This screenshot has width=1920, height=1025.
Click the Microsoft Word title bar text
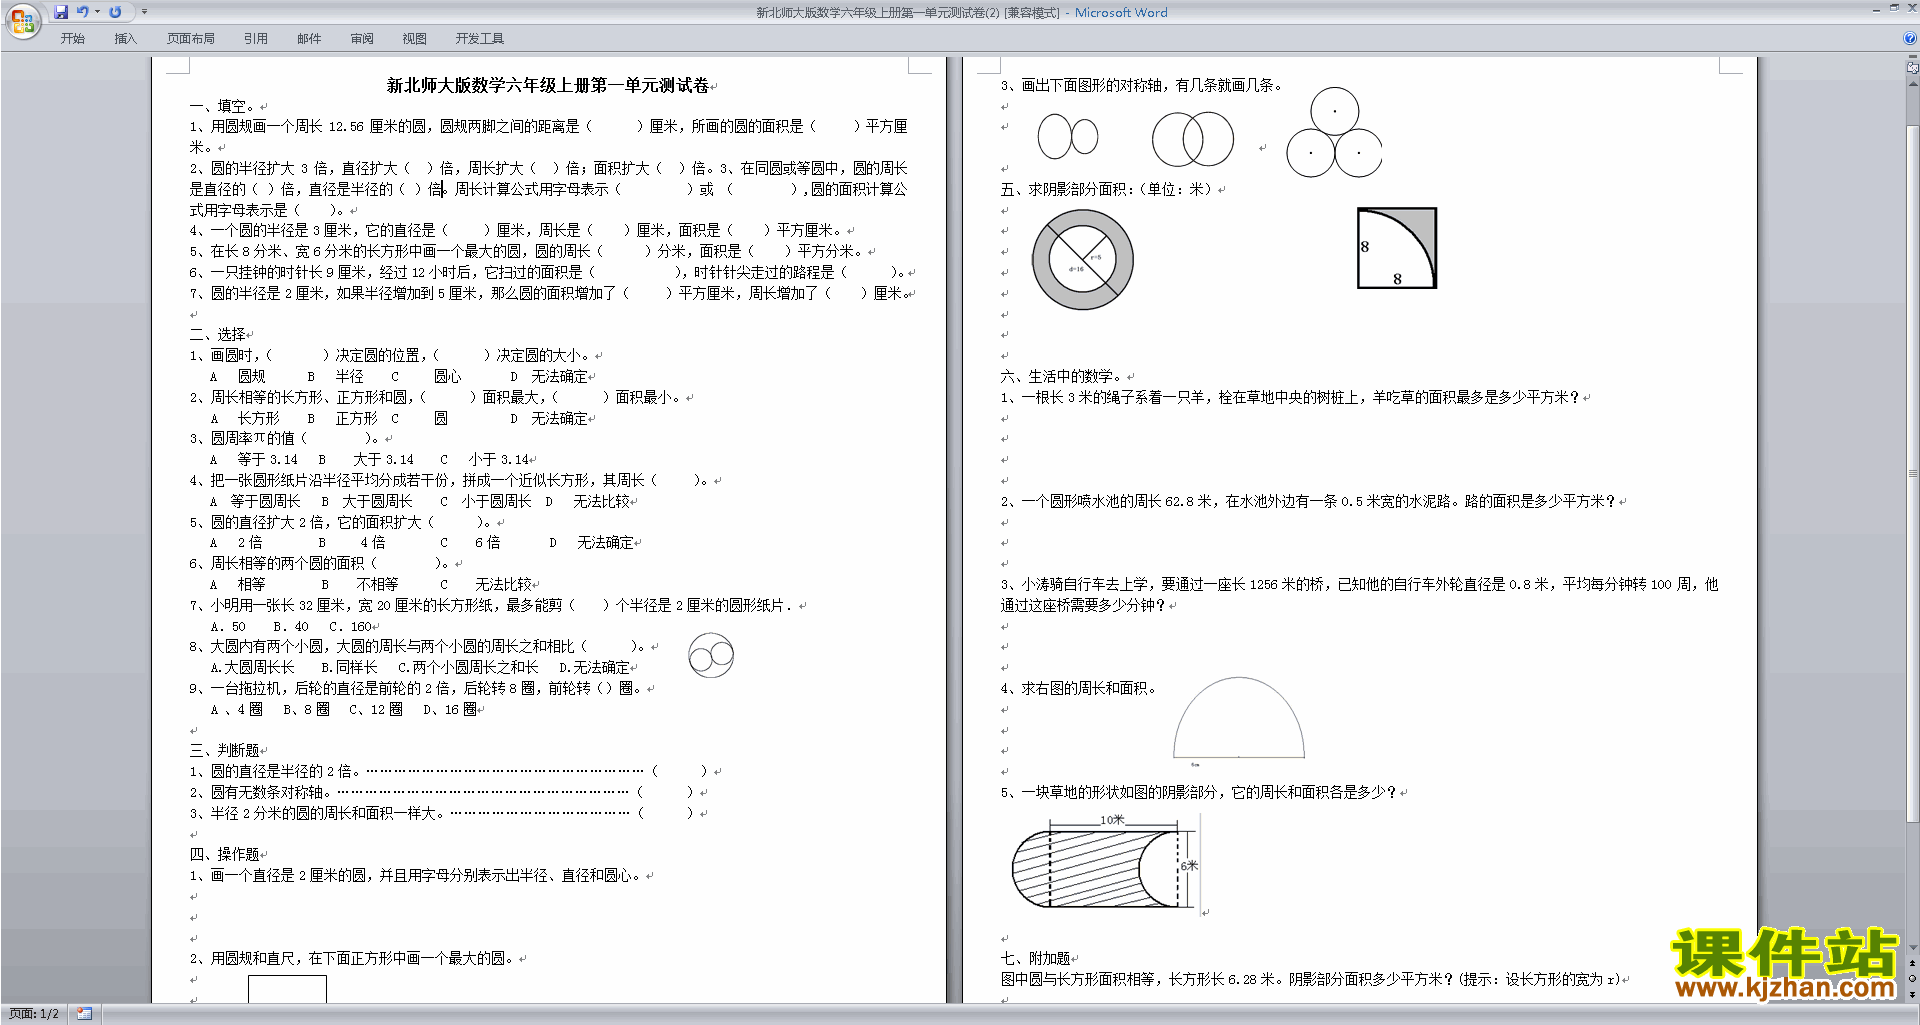tap(1121, 13)
